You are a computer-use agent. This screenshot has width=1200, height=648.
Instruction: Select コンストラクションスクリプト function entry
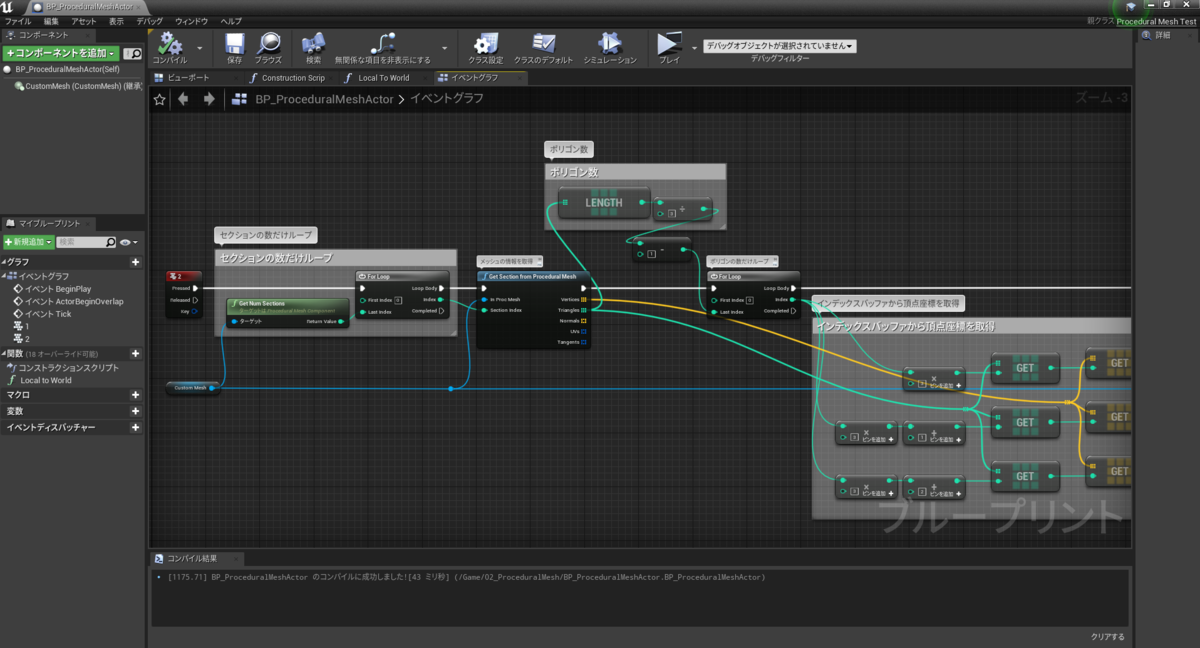click(x=62, y=367)
